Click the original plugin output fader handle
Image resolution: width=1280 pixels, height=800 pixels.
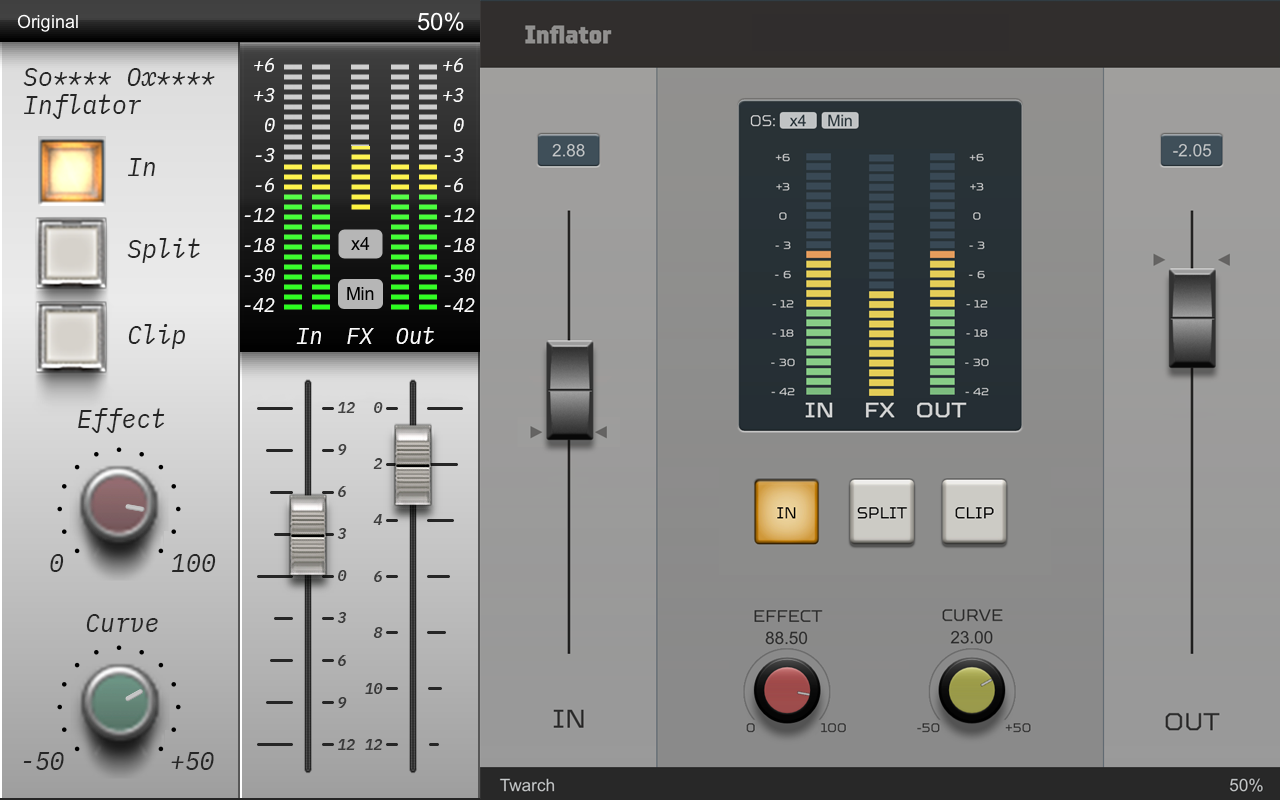(412, 465)
